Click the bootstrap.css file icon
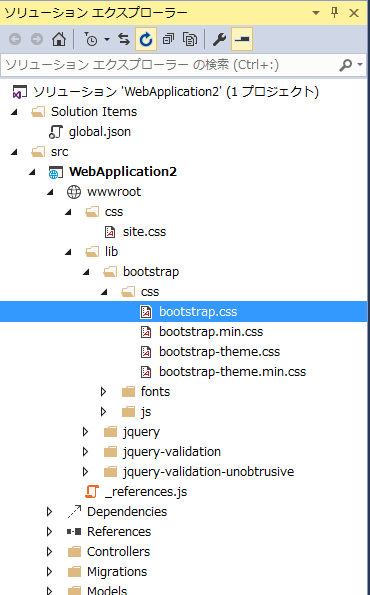370x595 pixels. pos(146,312)
